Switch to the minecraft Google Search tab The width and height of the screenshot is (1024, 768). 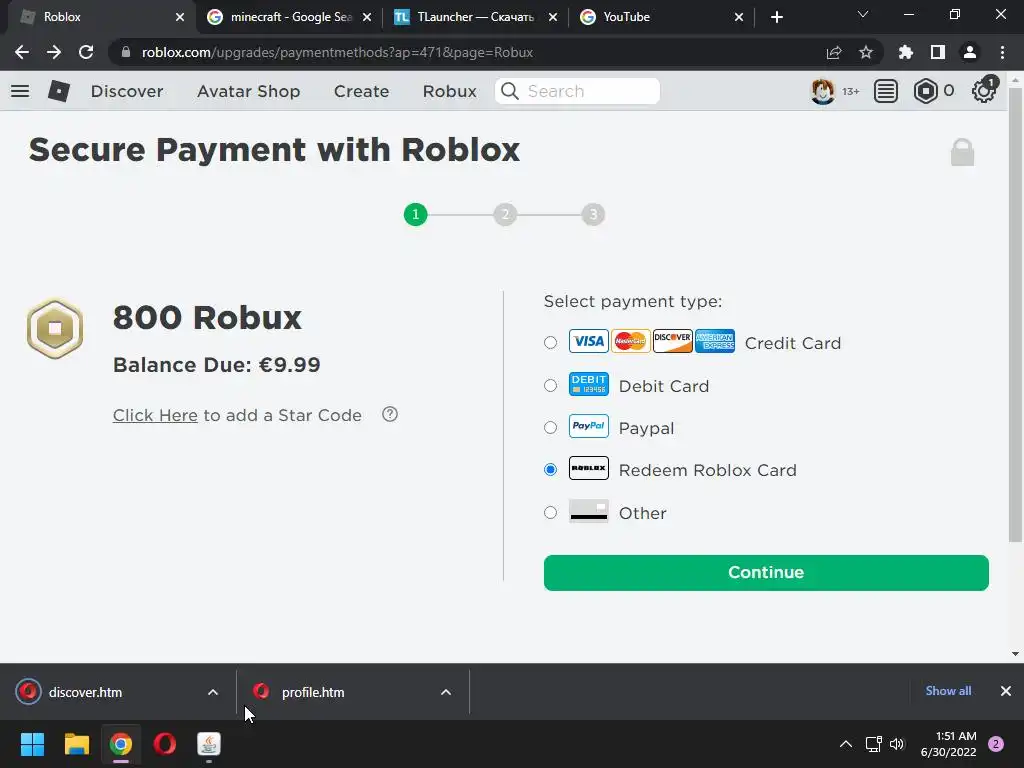(x=289, y=17)
